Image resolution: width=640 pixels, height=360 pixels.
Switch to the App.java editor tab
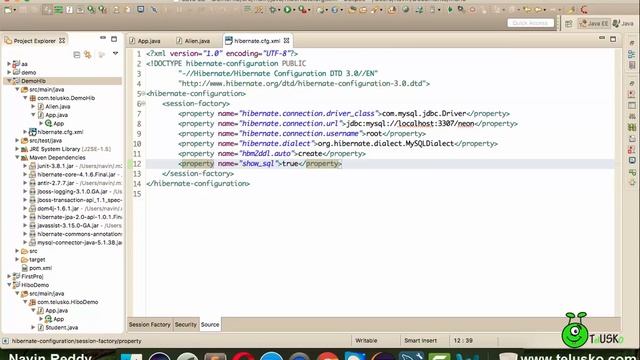(x=145, y=41)
